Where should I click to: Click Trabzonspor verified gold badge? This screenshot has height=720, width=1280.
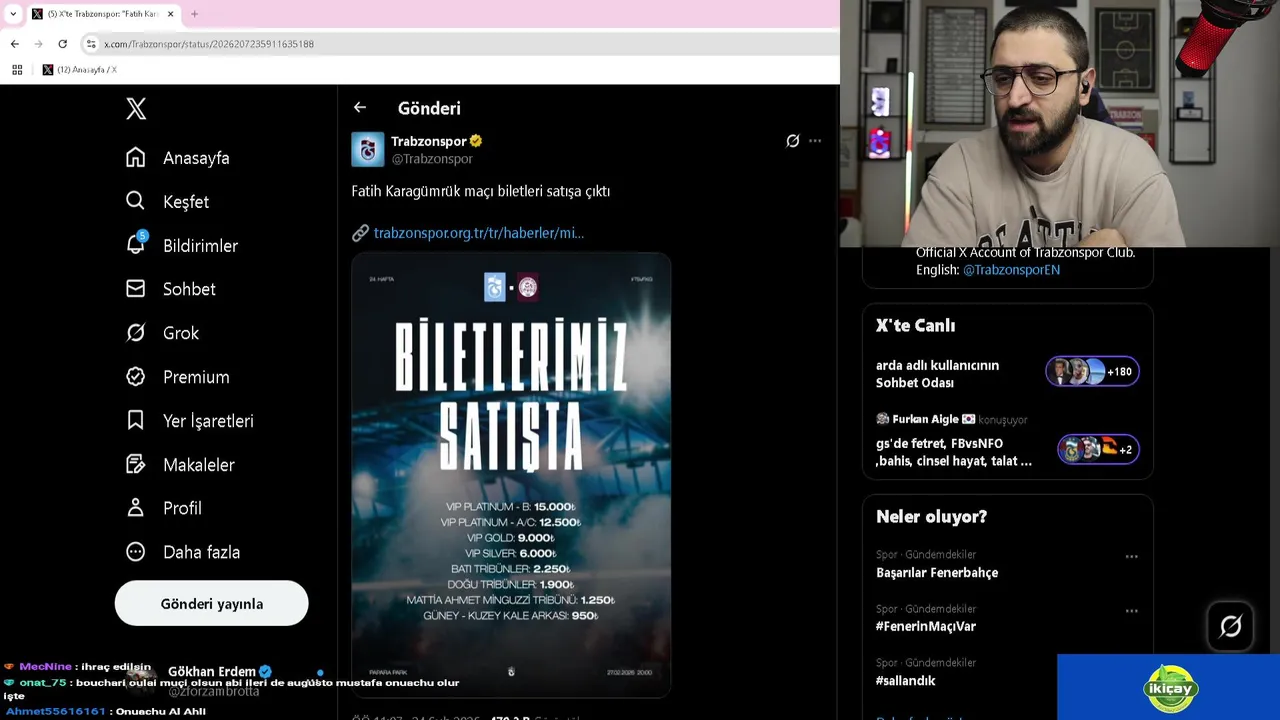pos(476,141)
